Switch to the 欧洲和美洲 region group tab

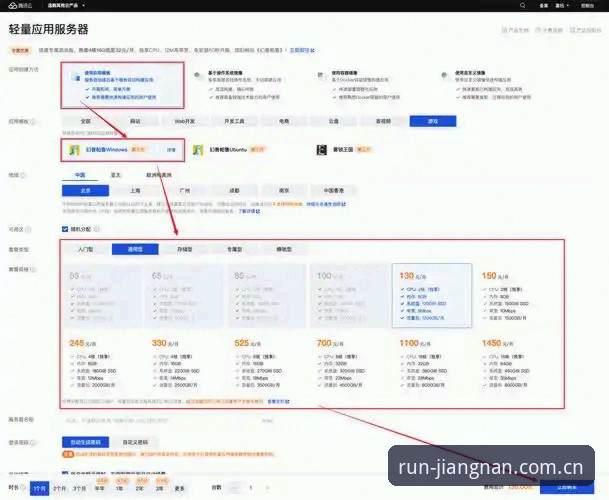point(158,175)
